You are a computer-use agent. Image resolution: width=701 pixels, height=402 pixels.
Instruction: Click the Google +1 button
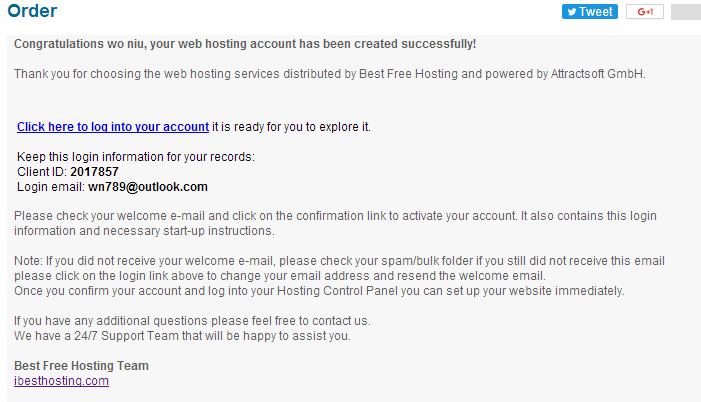click(x=644, y=12)
